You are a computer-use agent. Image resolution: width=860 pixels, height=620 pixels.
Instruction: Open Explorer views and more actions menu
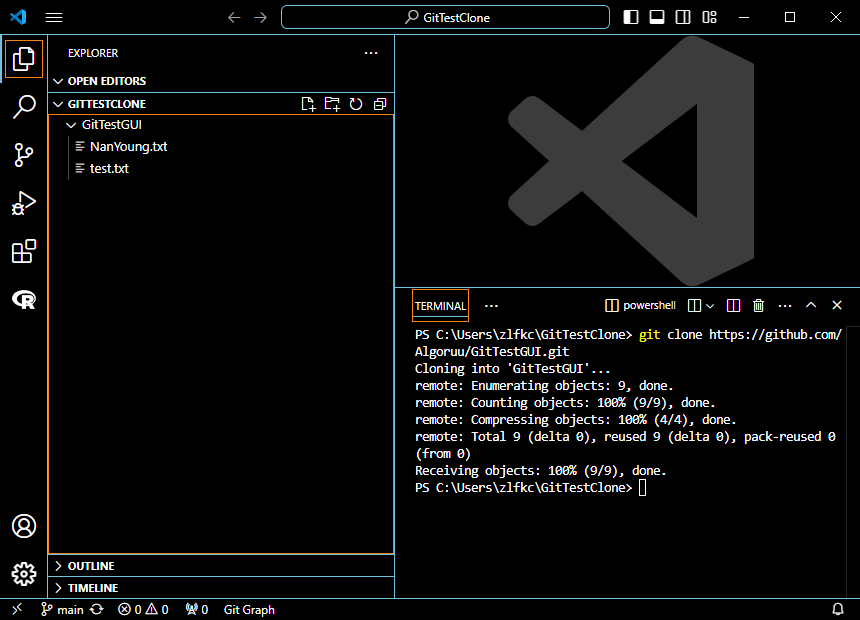coord(371,53)
